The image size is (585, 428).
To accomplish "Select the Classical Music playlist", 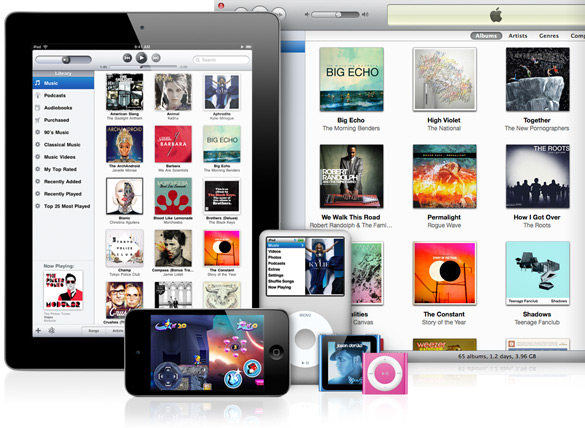I will coord(63,145).
